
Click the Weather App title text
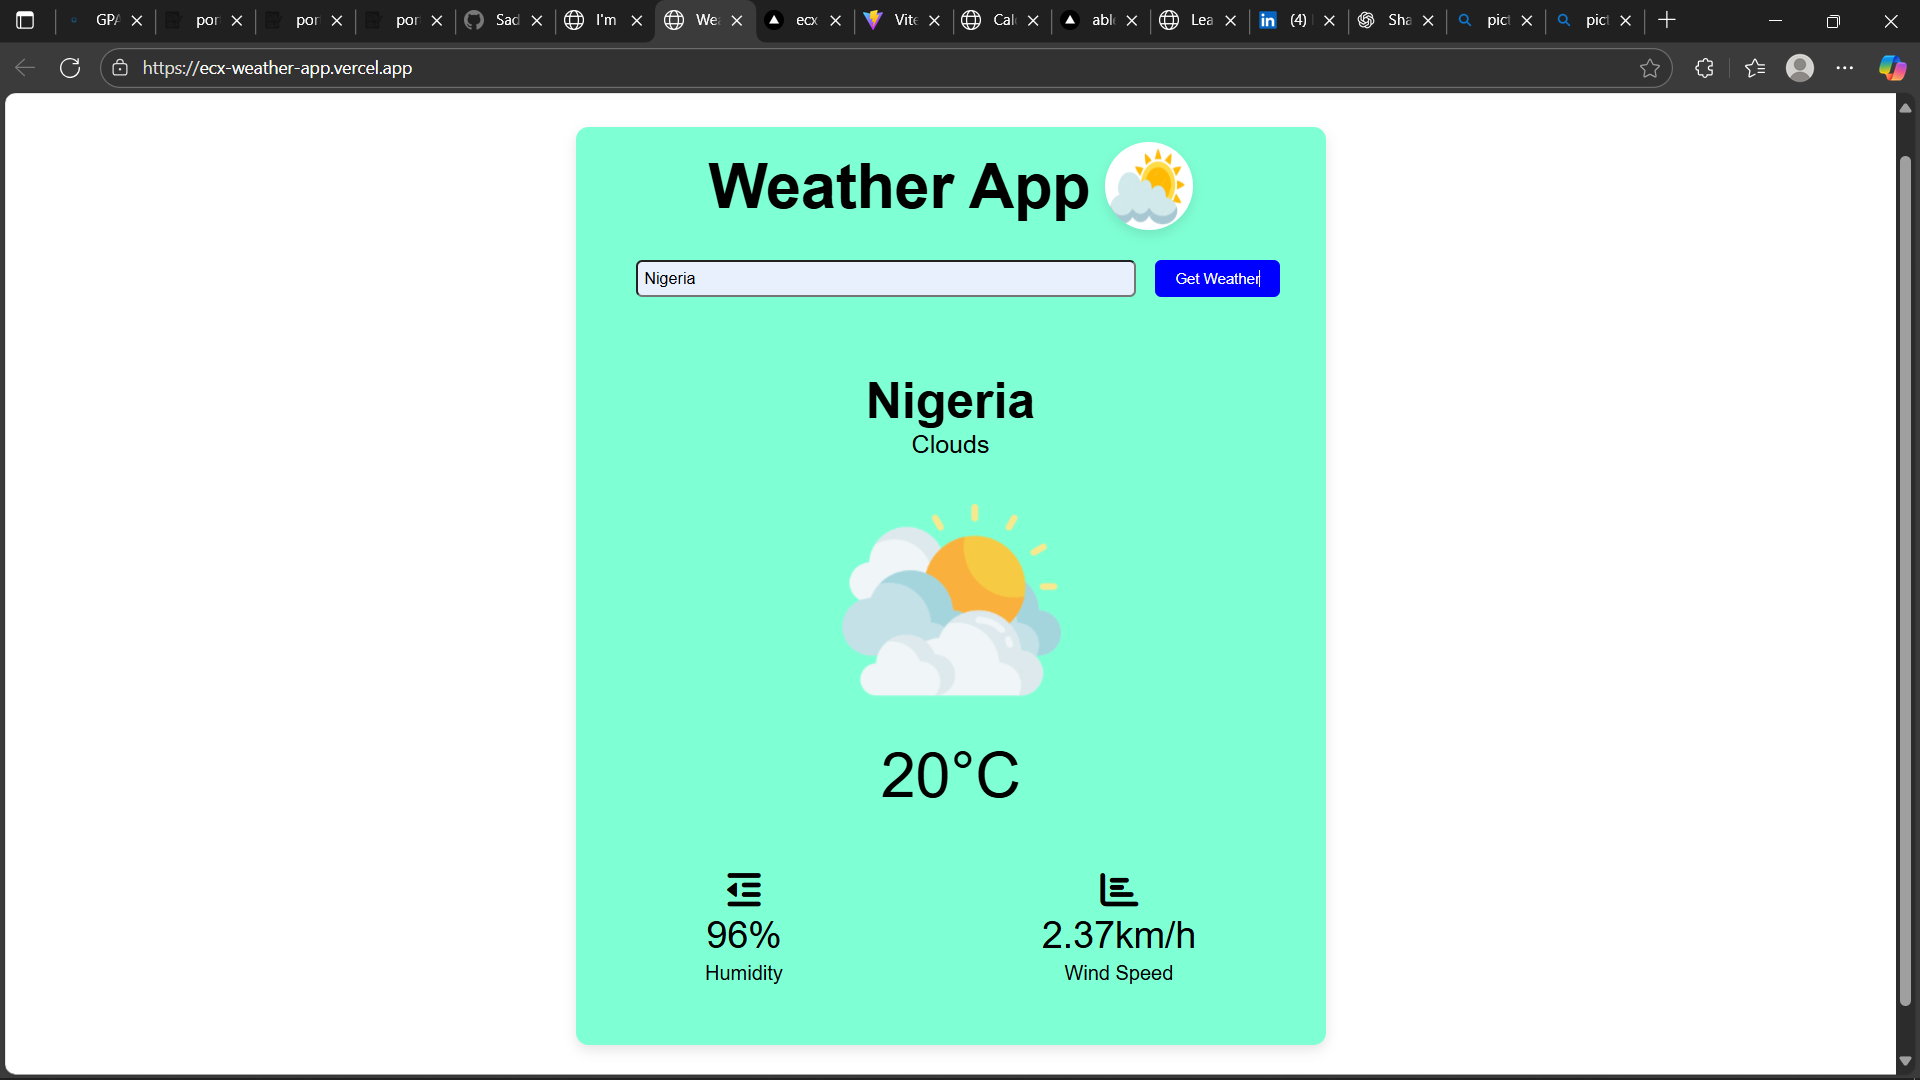click(x=898, y=187)
